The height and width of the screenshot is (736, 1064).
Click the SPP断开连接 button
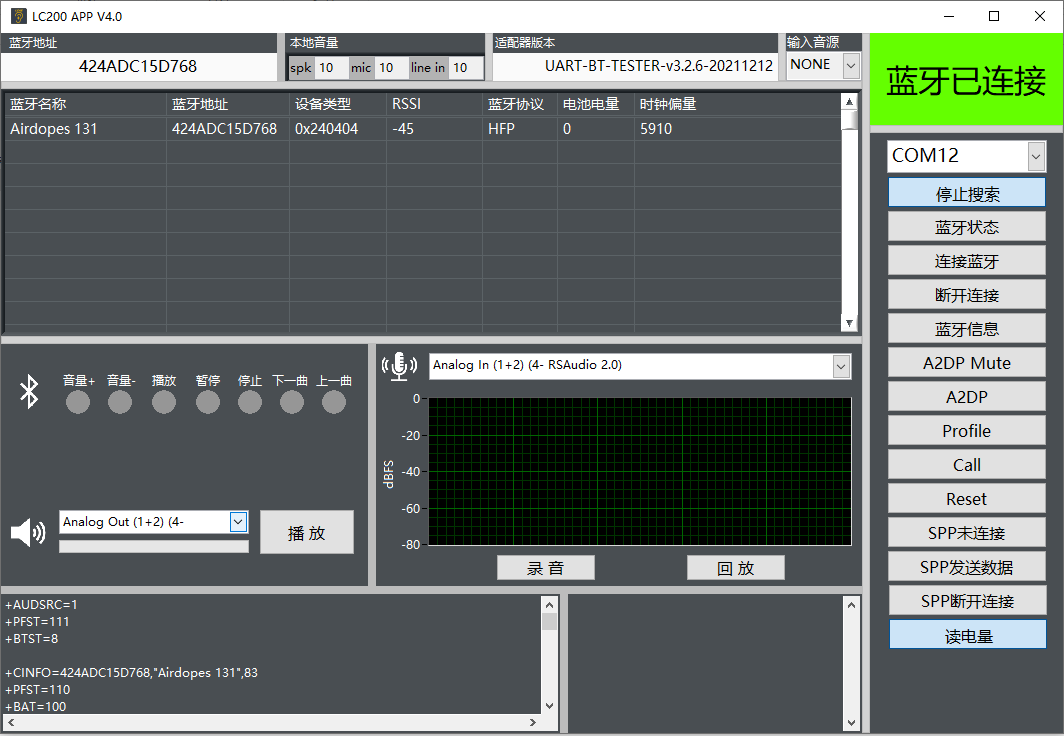[x=967, y=600]
